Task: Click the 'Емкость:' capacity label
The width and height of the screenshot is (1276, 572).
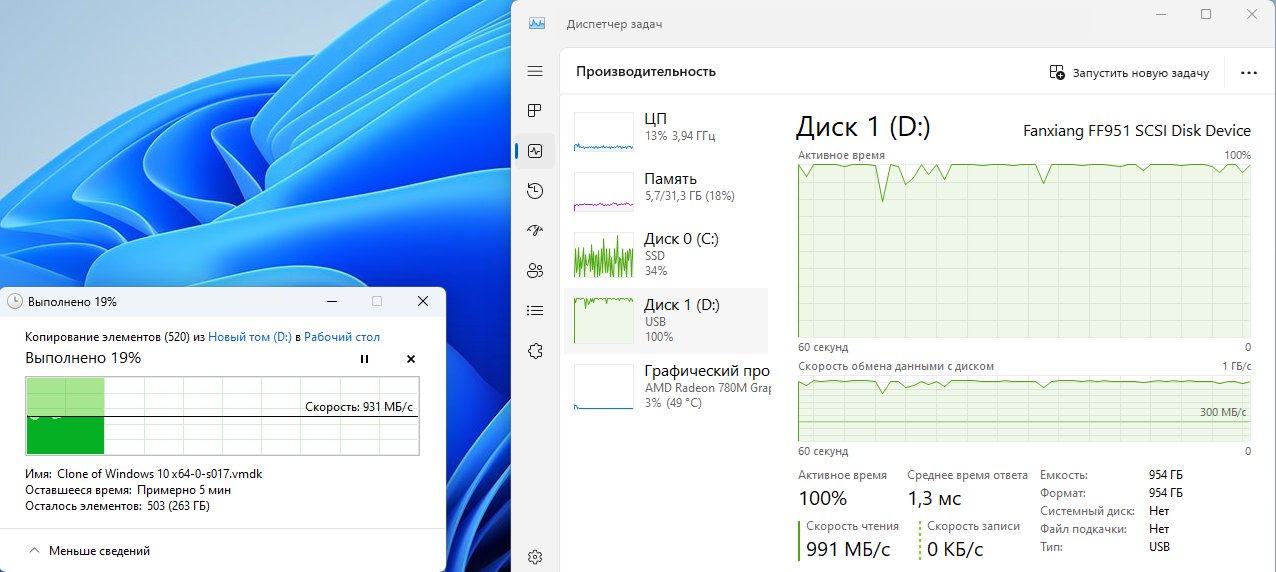Action: coord(1064,475)
